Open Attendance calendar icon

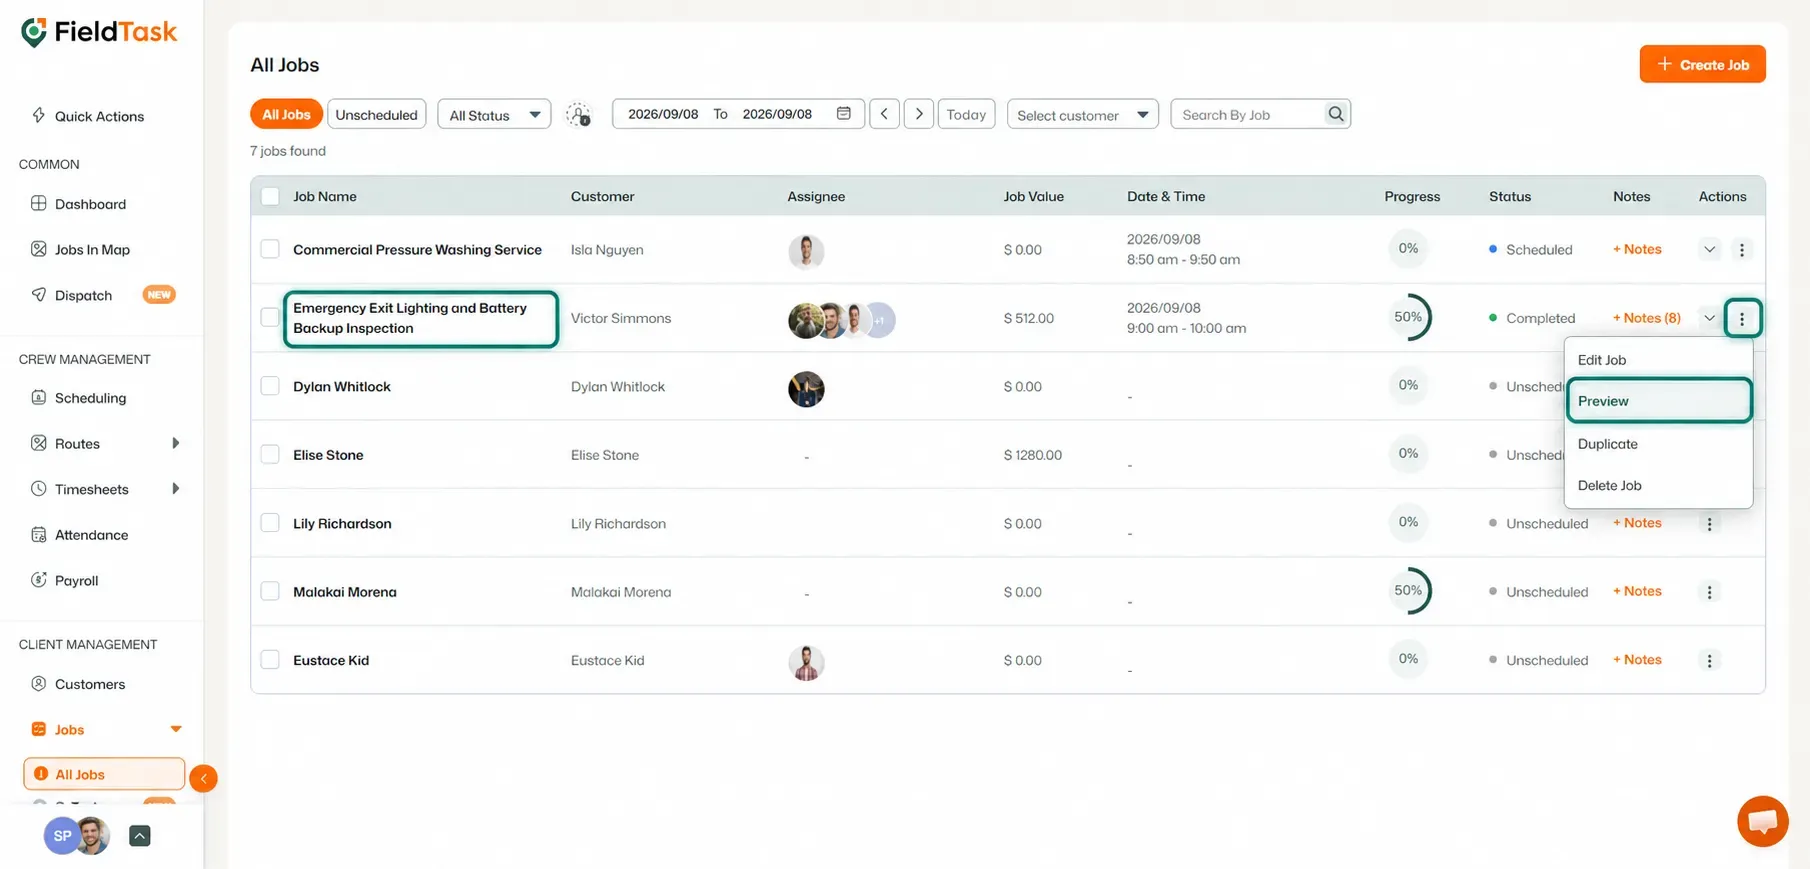pyautogui.click(x=39, y=535)
